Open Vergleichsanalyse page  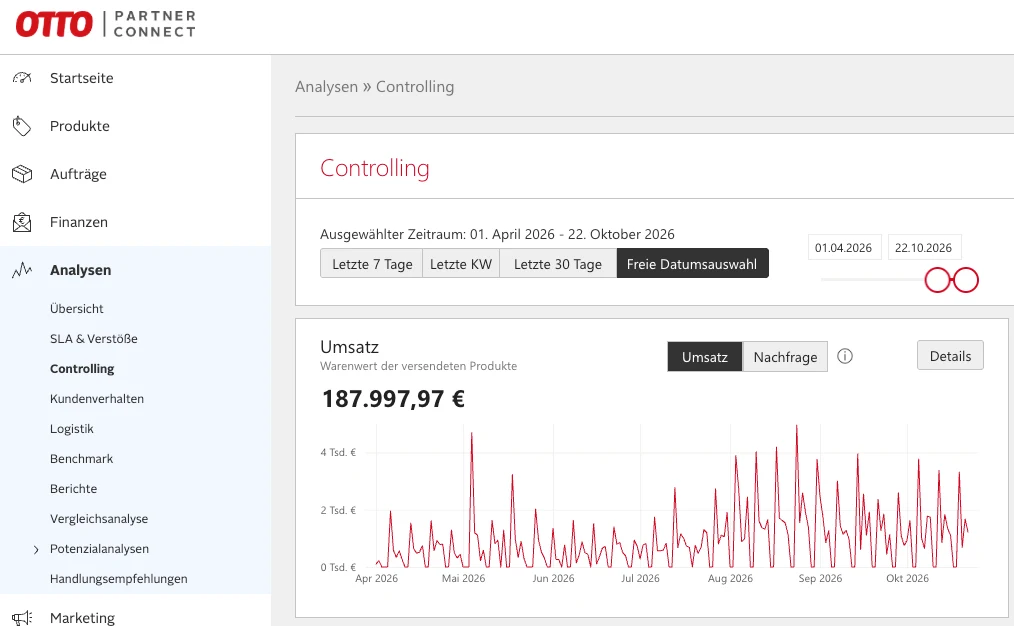pyautogui.click(x=99, y=519)
